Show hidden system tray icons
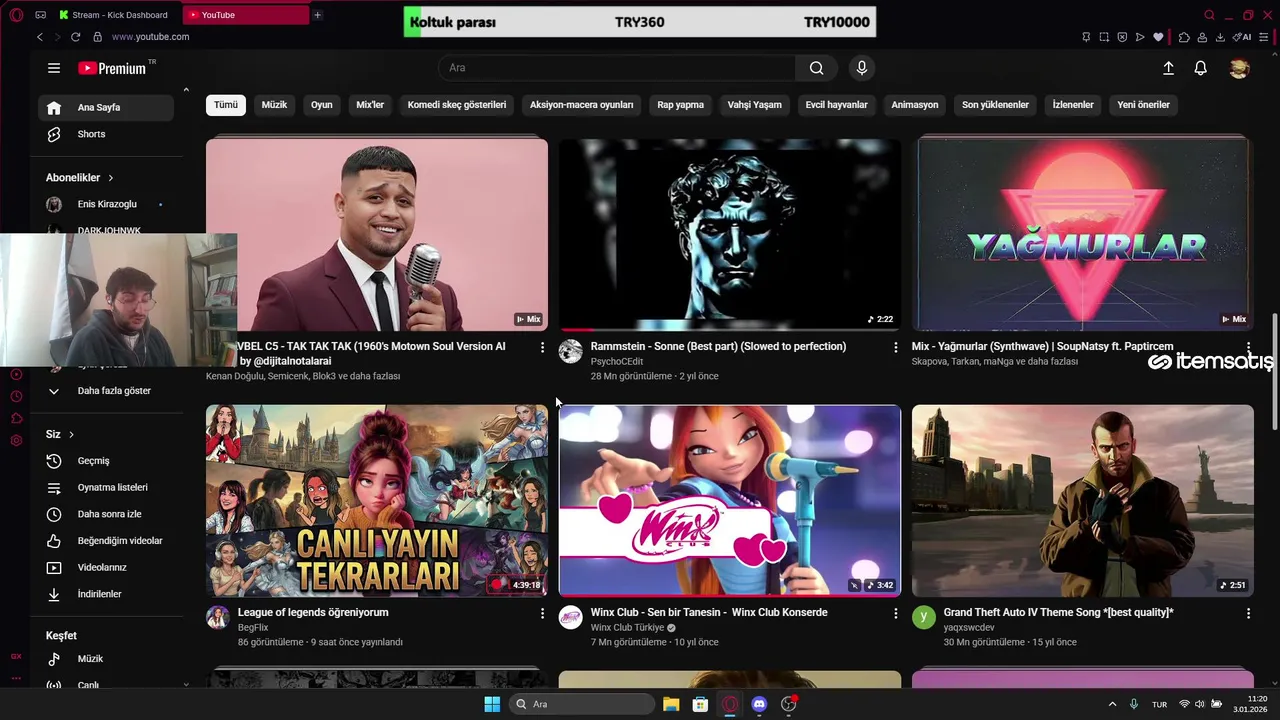 click(1112, 704)
